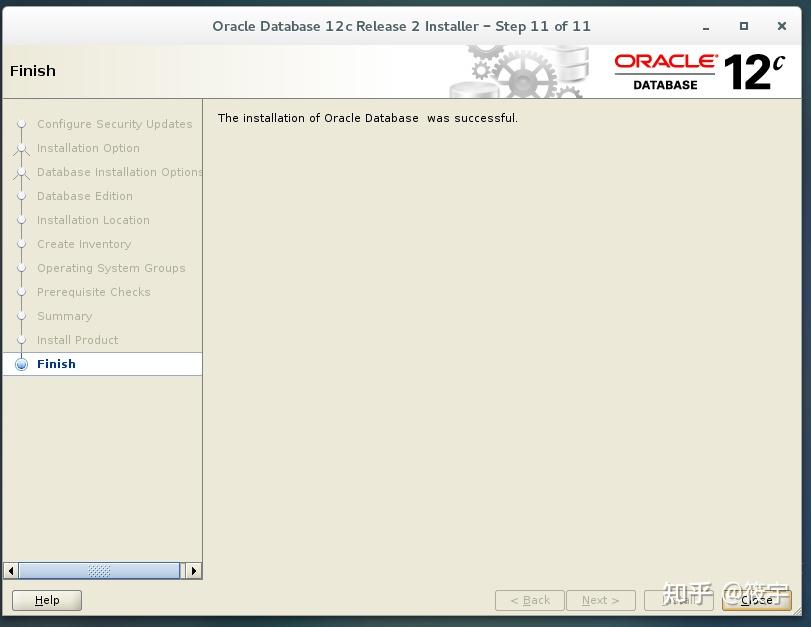Select Database Installation Options step
811x627 pixels.
(120, 172)
